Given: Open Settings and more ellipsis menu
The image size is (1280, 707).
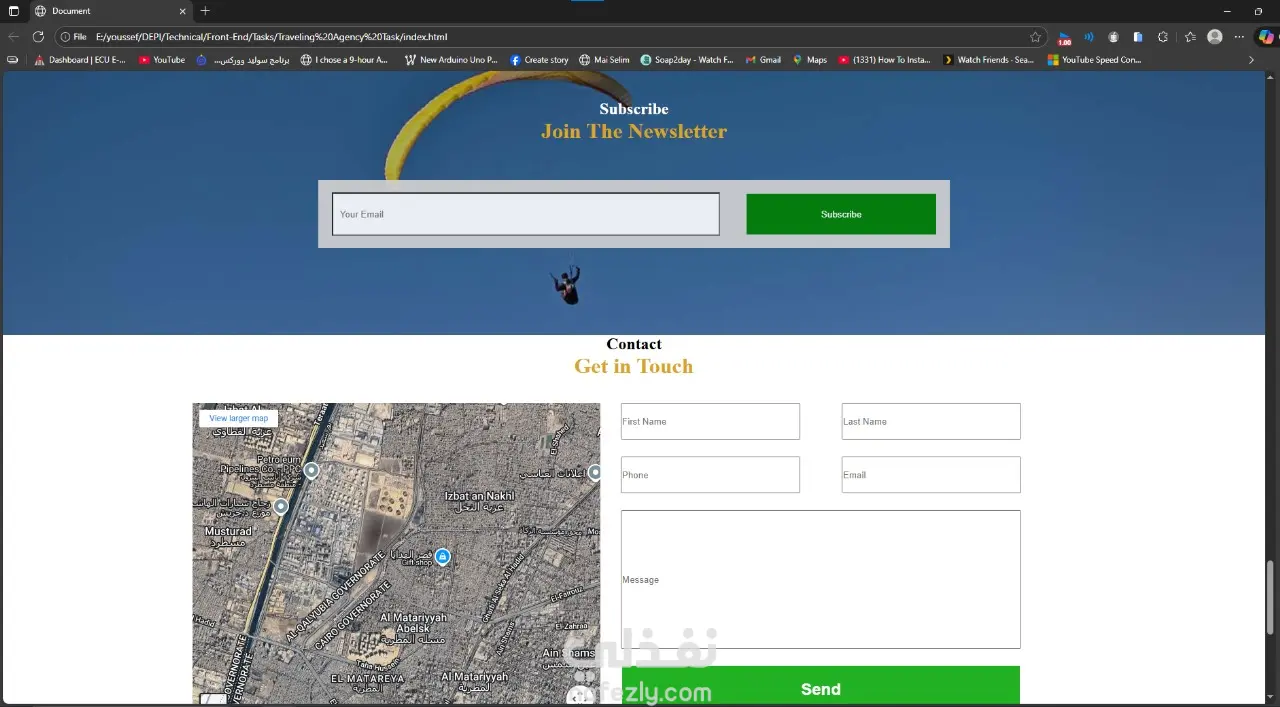Looking at the screenshot, I should tap(1240, 37).
